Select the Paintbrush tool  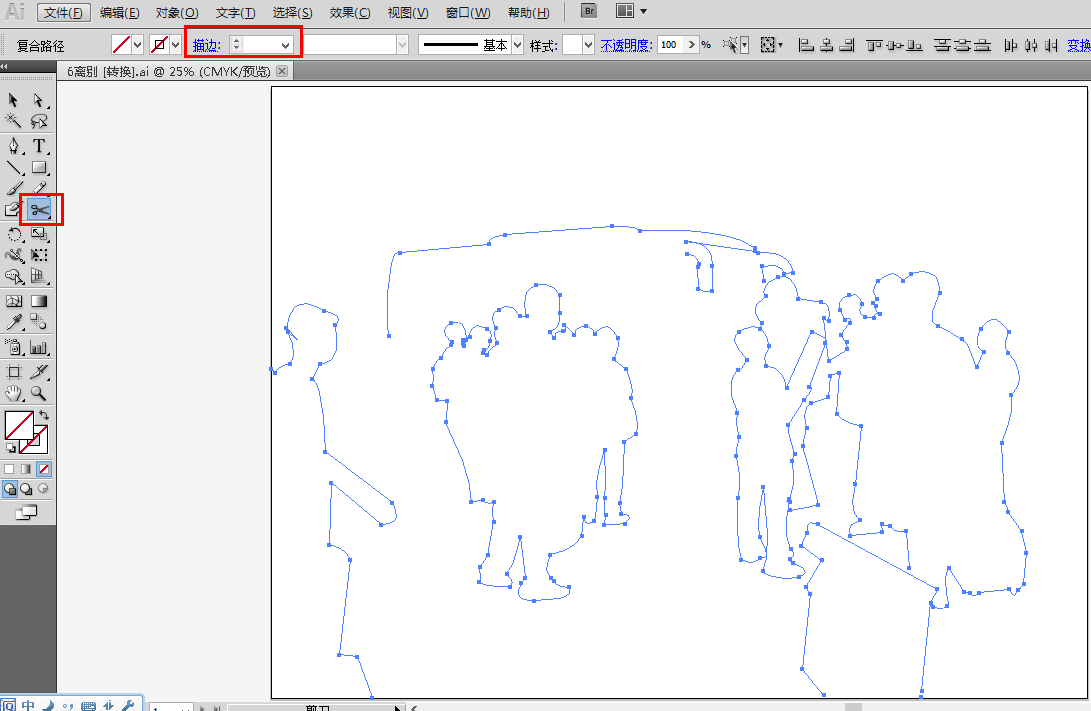(x=13, y=188)
